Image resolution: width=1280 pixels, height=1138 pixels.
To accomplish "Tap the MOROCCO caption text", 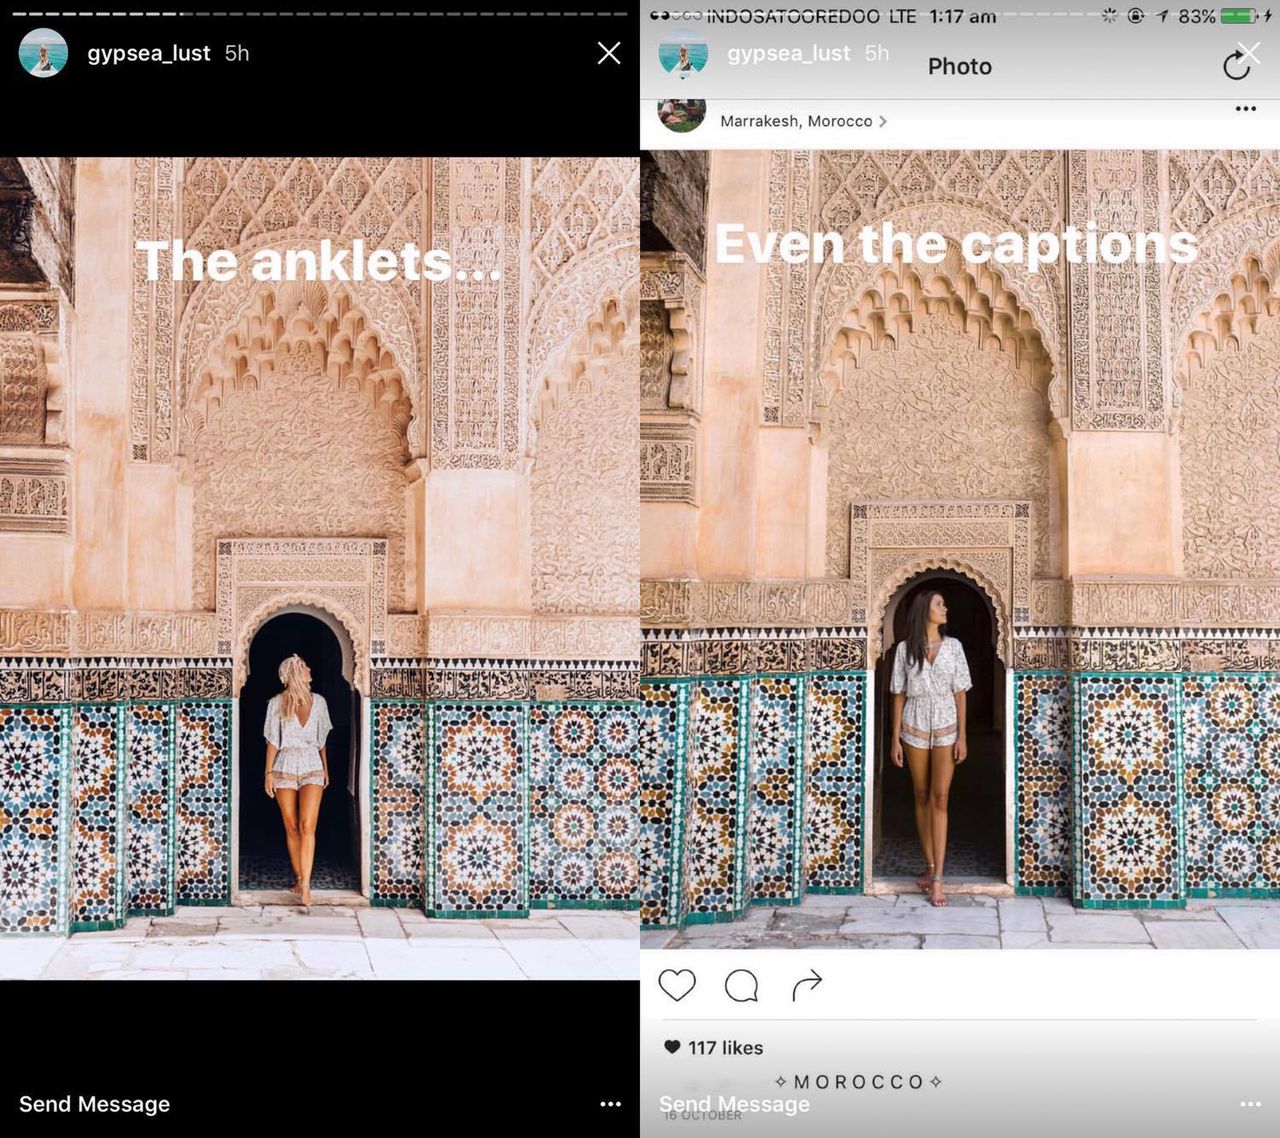I will click(859, 1082).
